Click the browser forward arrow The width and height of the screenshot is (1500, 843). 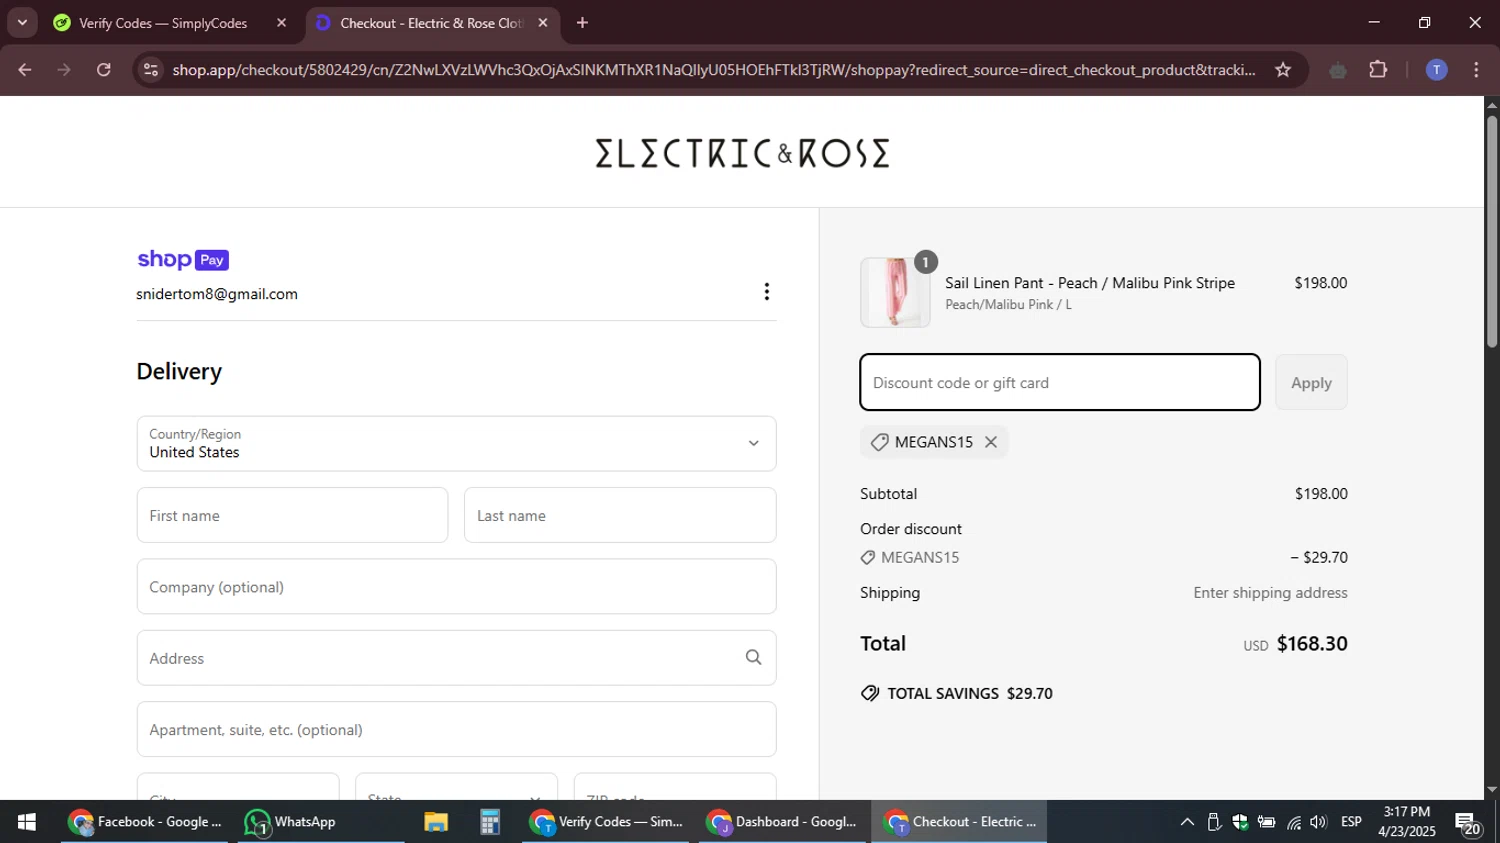click(x=64, y=70)
